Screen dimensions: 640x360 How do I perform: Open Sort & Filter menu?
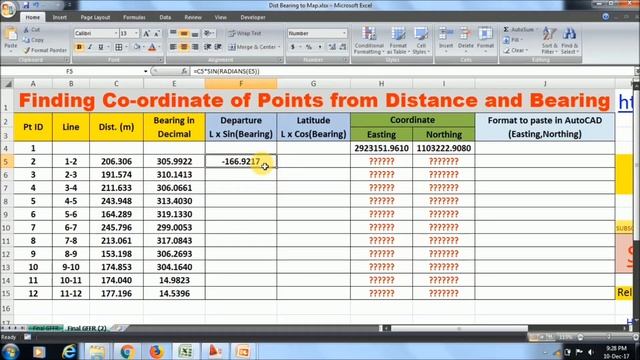pos(549,40)
